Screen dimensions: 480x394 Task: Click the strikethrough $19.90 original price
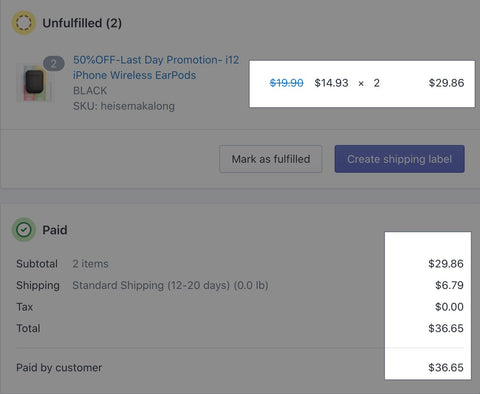286,83
